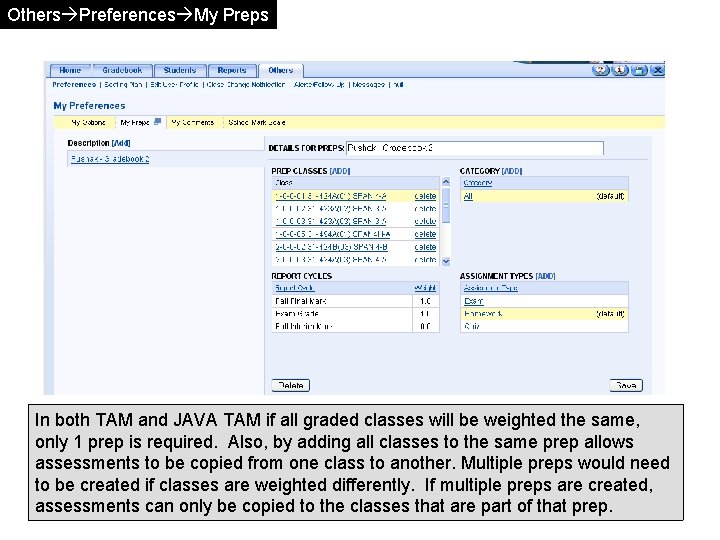Click the Details for Preps name field
The image size is (720, 540).
(x=475, y=148)
